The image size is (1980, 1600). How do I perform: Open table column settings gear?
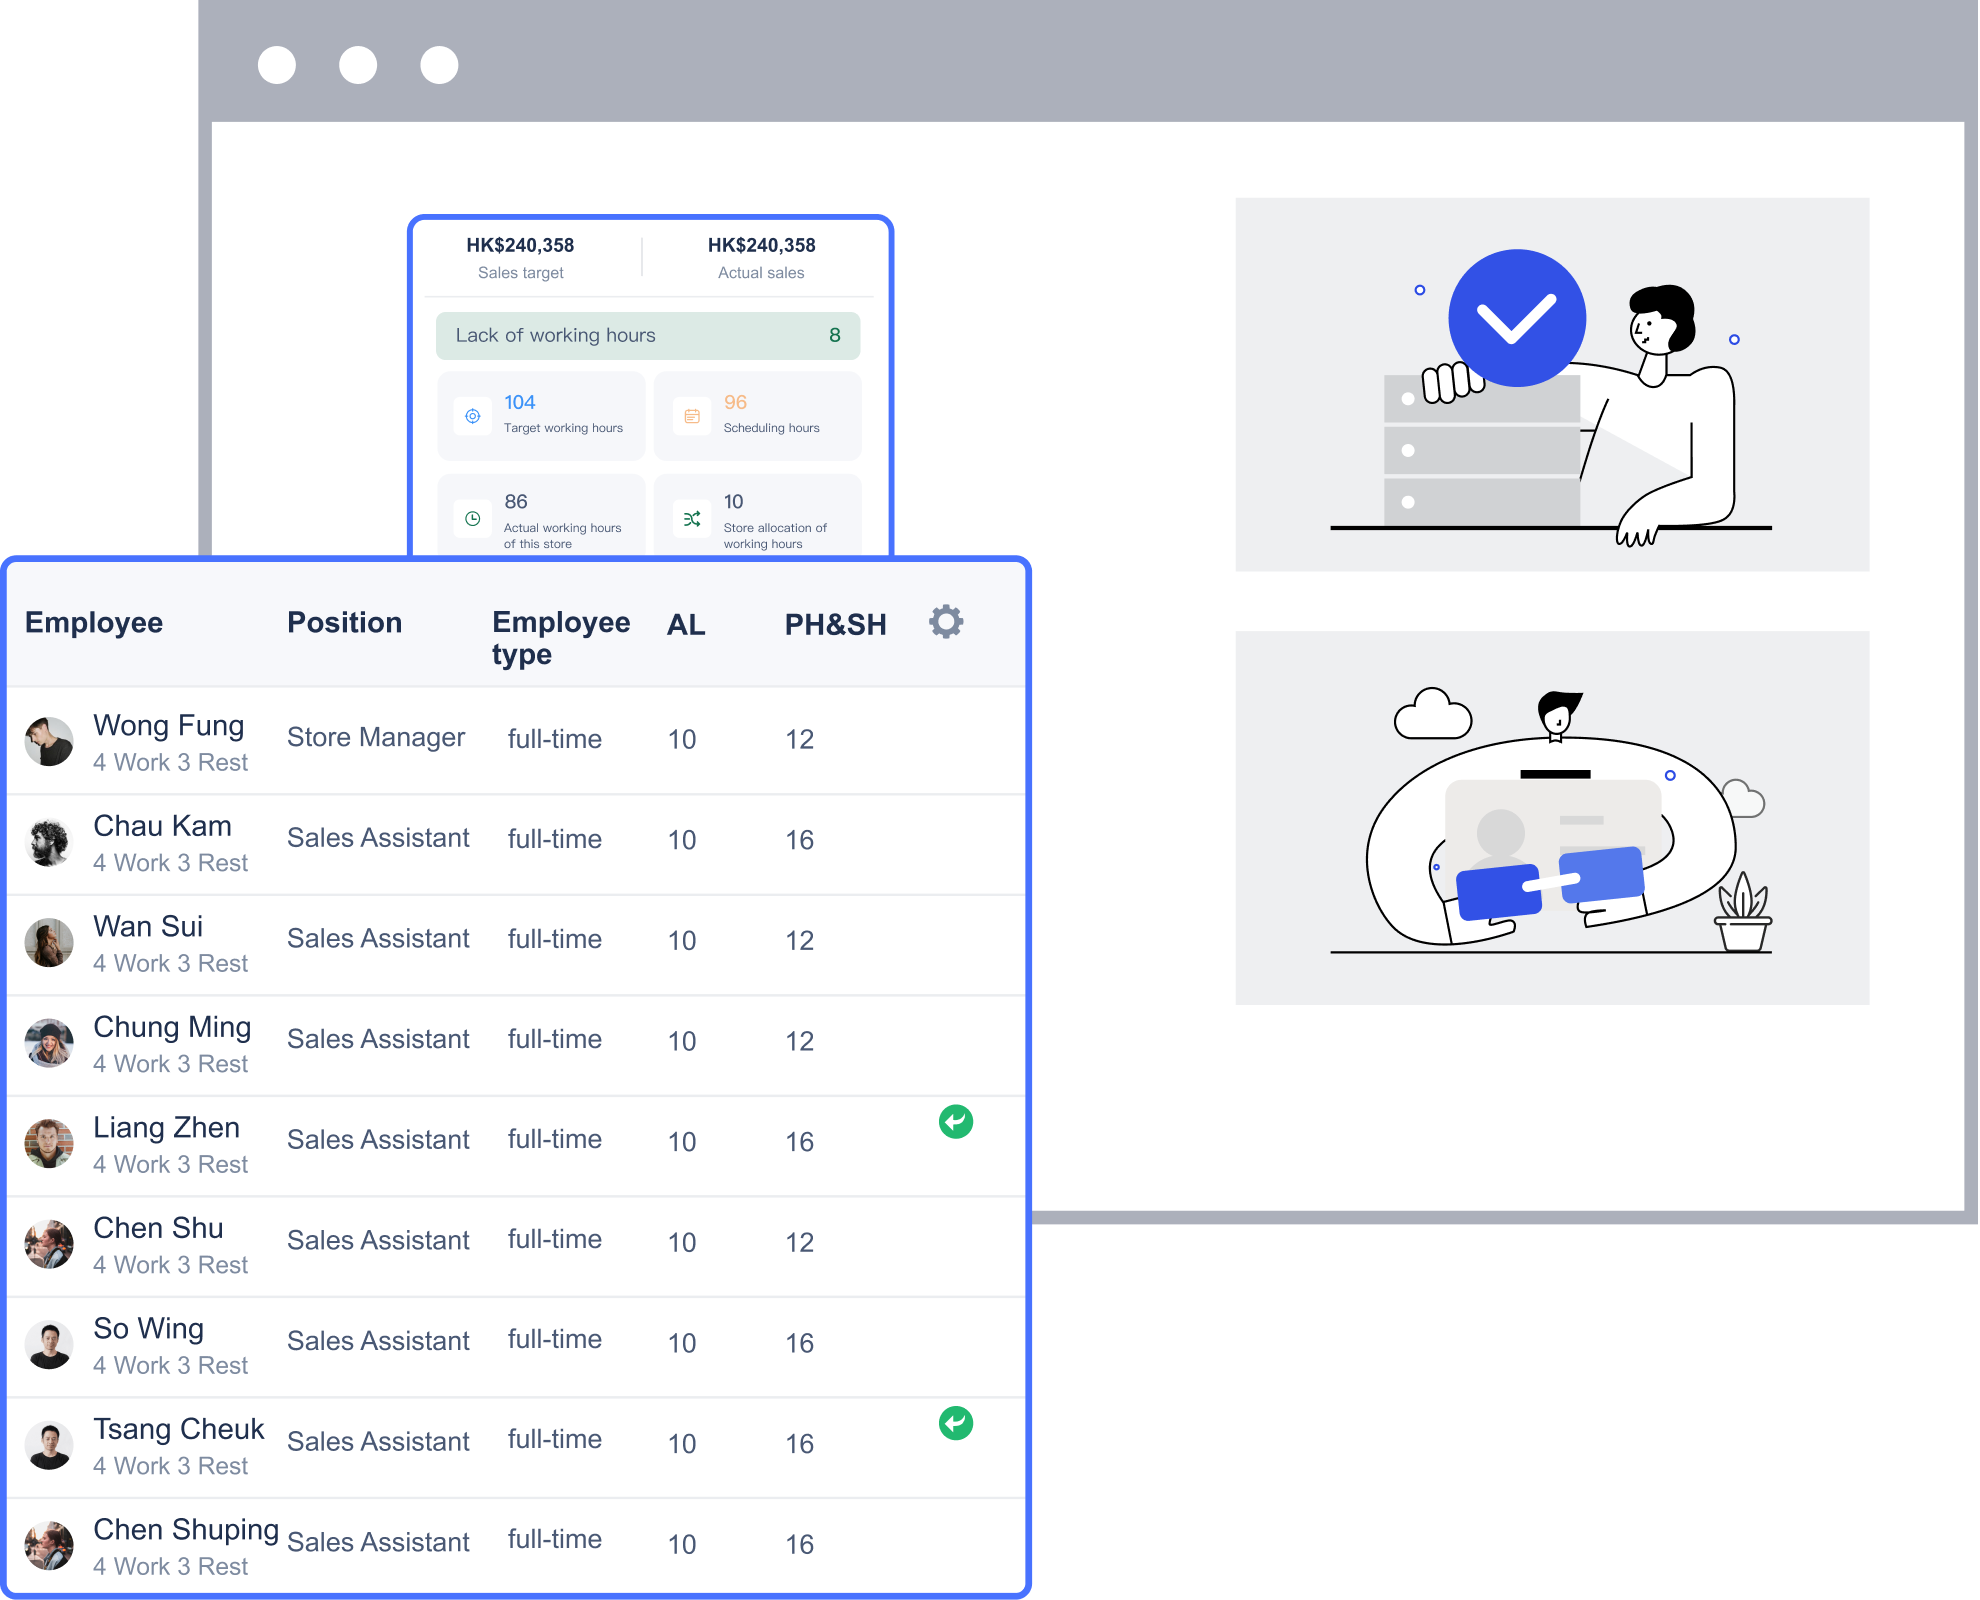click(x=945, y=622)
